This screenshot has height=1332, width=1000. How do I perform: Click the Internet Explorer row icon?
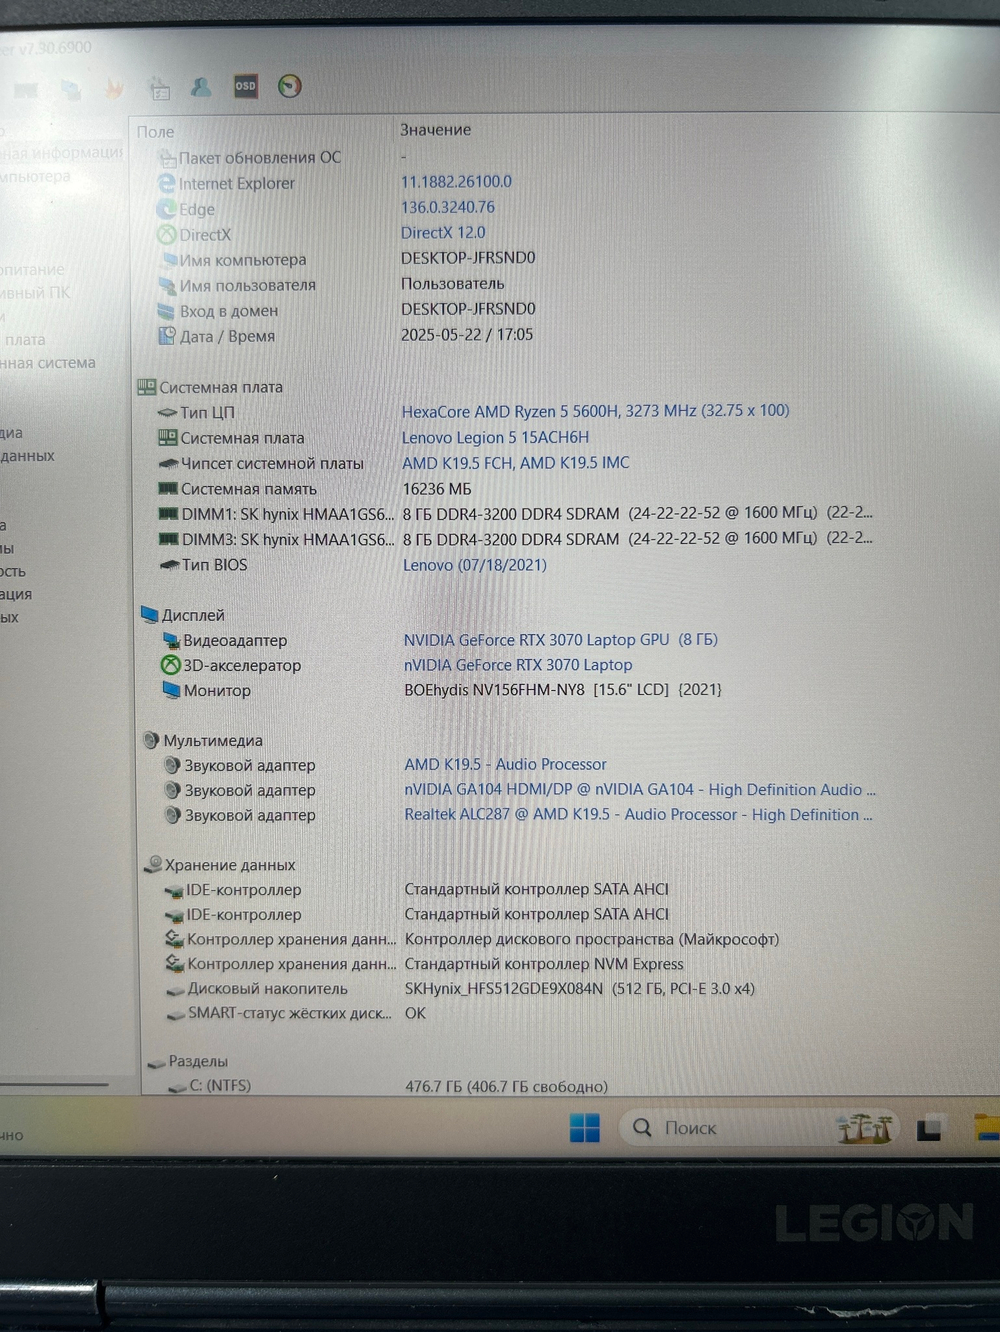tap(166, 183)
